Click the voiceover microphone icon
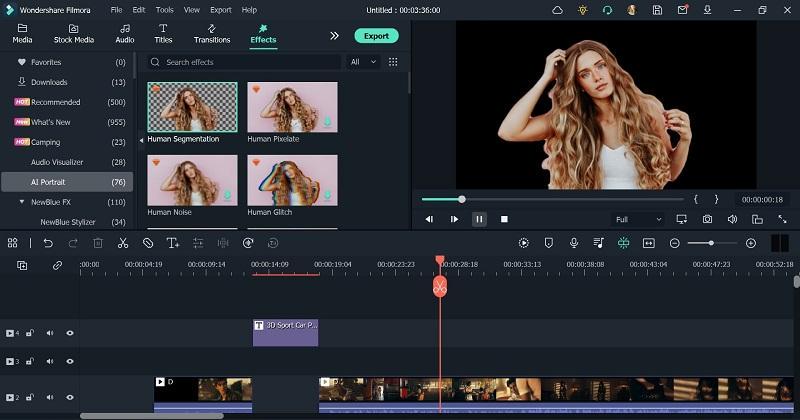800x420 pixels. [x=574, y=243]
